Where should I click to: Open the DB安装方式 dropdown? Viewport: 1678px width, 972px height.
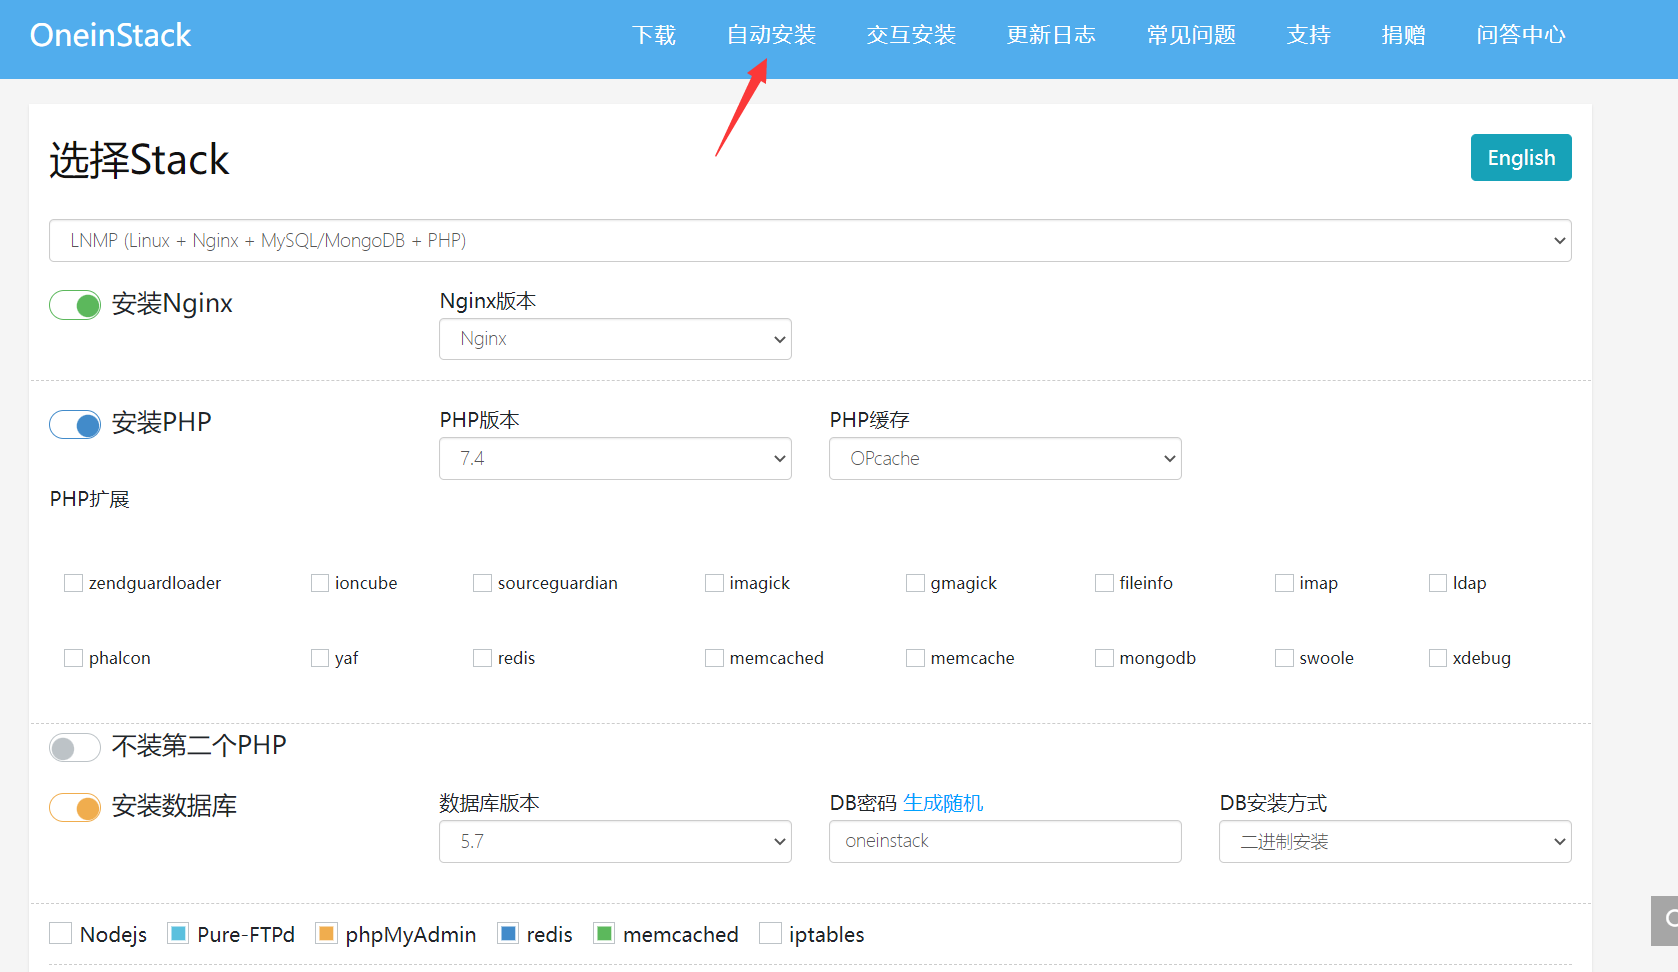coord(1395,842)
